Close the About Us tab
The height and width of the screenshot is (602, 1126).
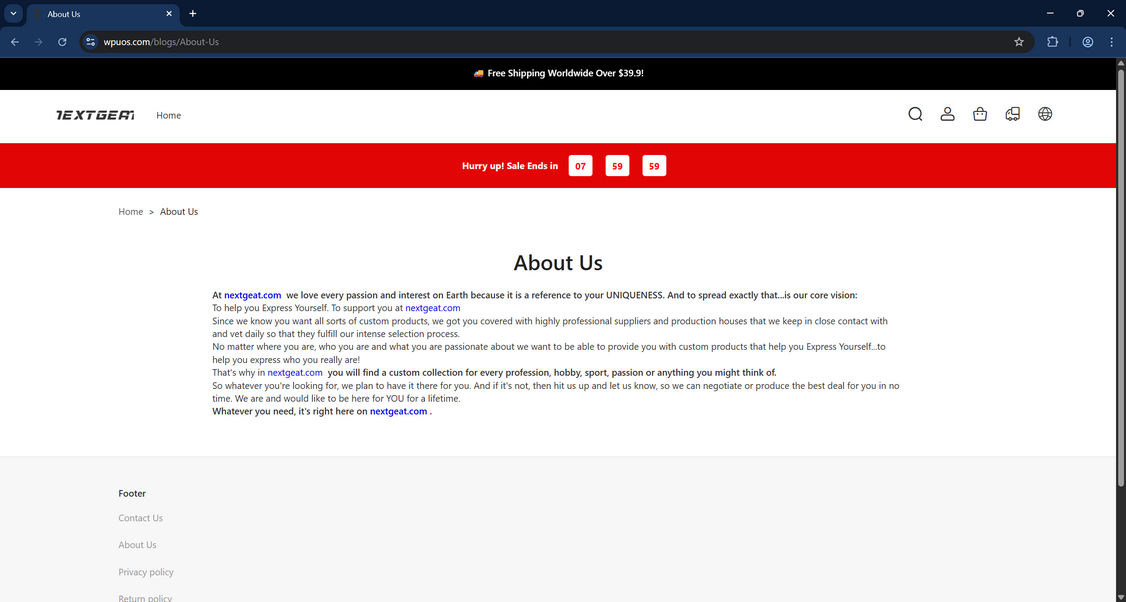point(169,14)
